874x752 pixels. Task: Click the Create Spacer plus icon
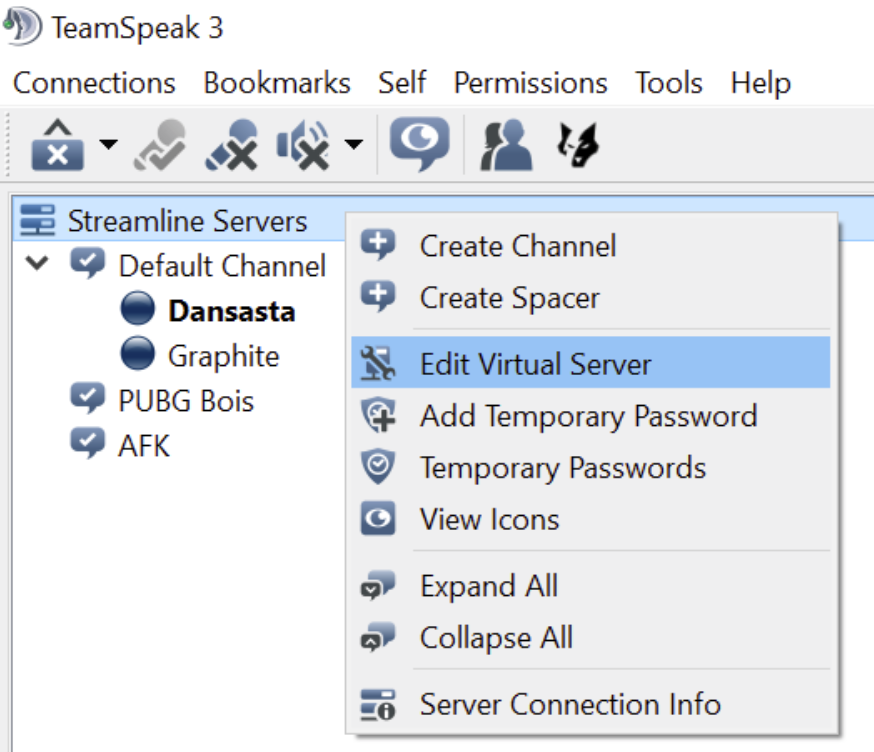click(x=378, y=296)
